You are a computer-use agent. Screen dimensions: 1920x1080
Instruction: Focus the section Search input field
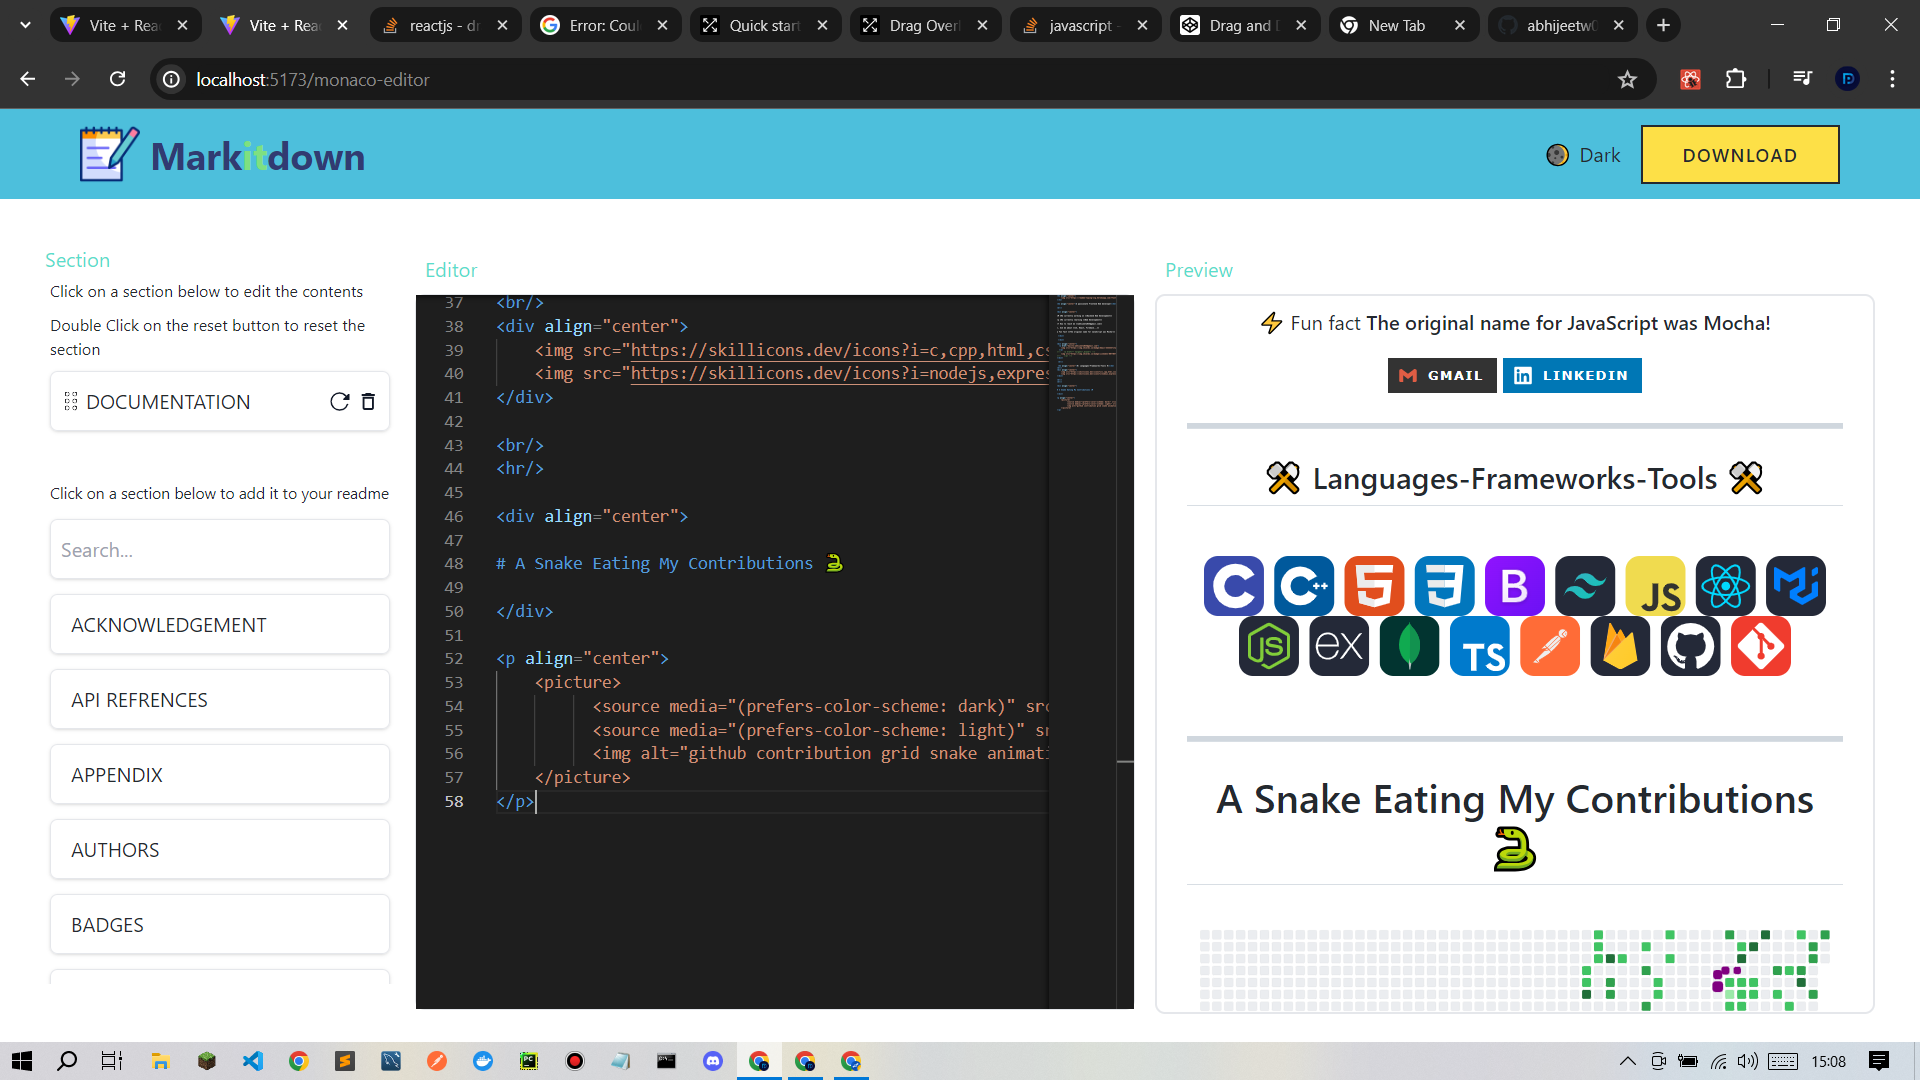pos(219,550)
